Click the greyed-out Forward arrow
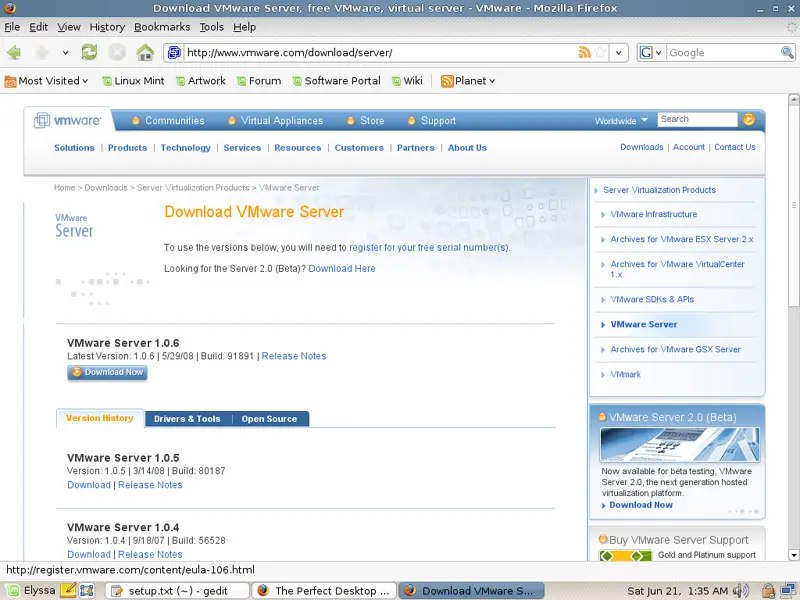Image resolution: width=800 pixels, height=600 pixels. [42, 53]
